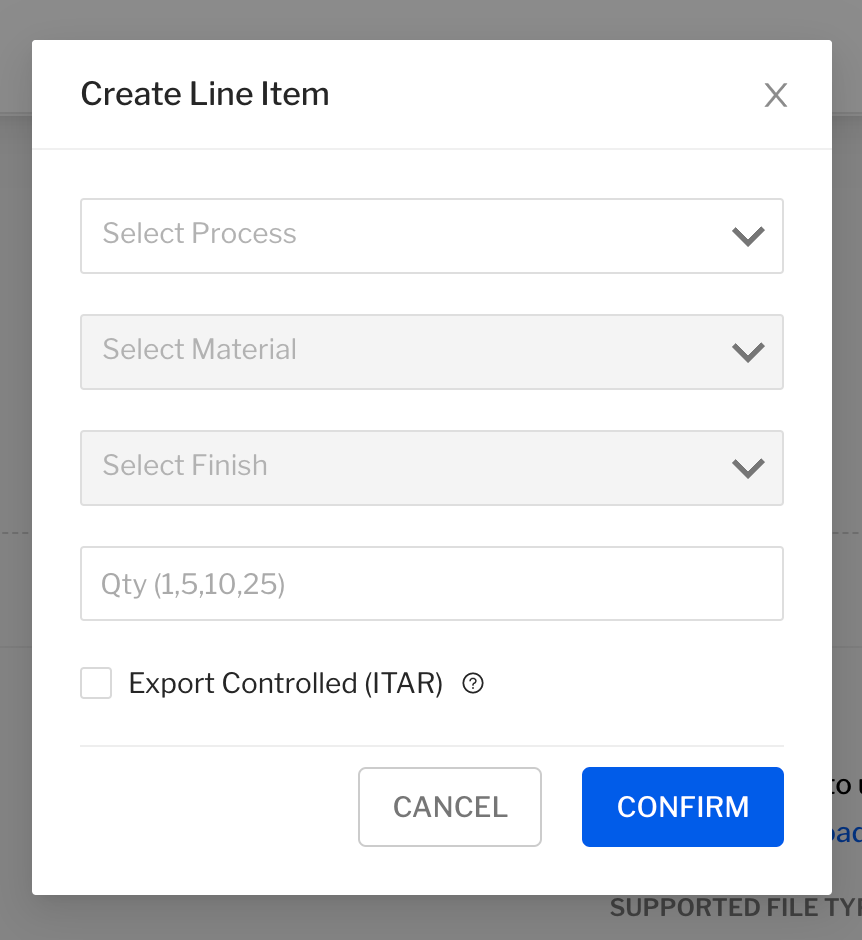Open the Select Finish dropdown

[431, 468]
